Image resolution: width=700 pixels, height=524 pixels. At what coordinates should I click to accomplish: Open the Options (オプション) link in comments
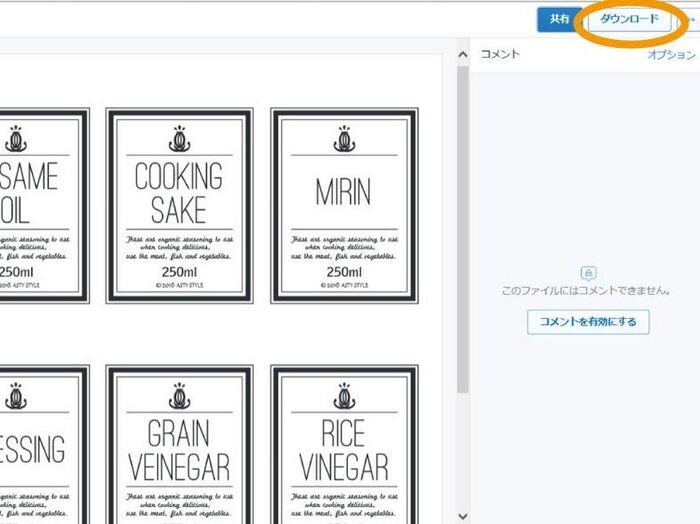tap(671, 55)
